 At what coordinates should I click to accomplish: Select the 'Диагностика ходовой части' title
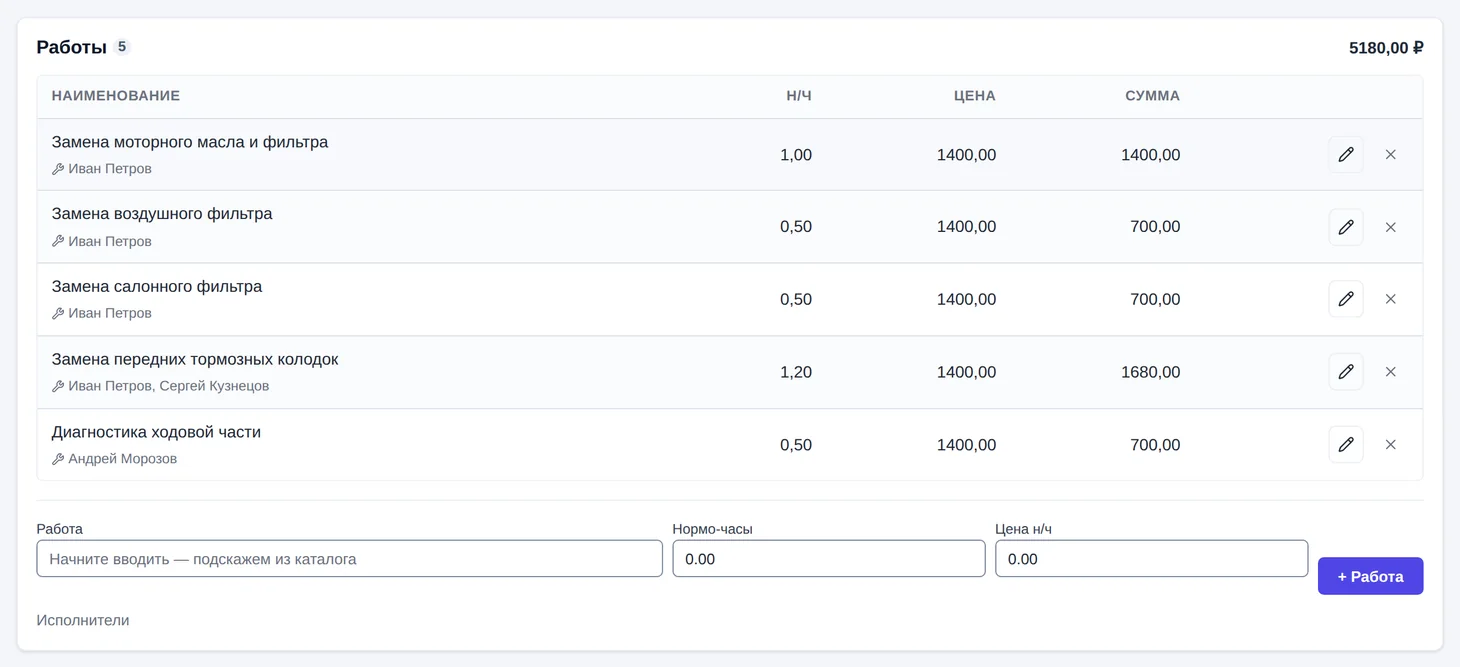pyautogui.click(x=156, y=432)
